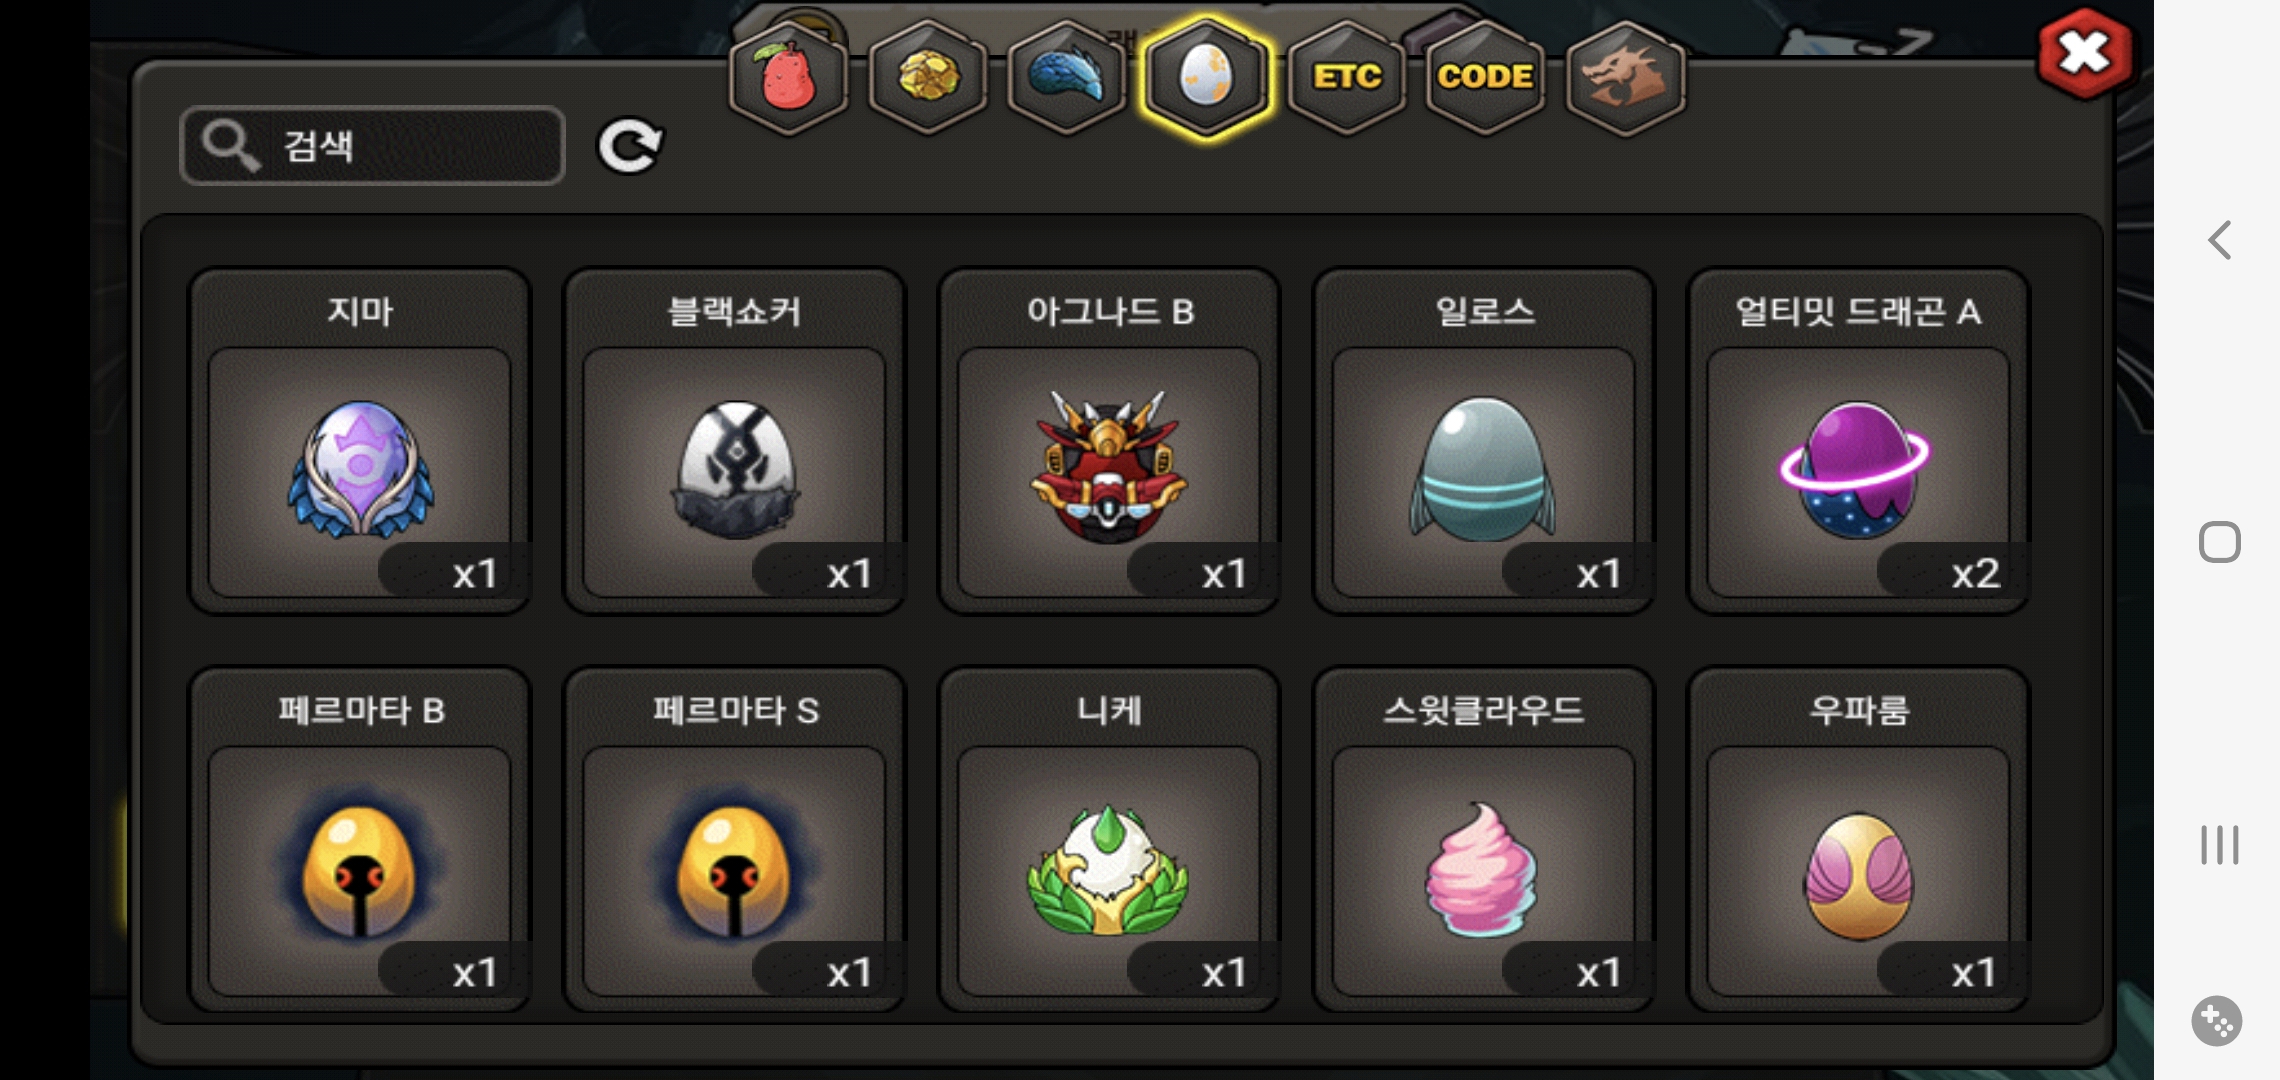
Task: Open the CODE tab
Action: (x=1485, y=78)
